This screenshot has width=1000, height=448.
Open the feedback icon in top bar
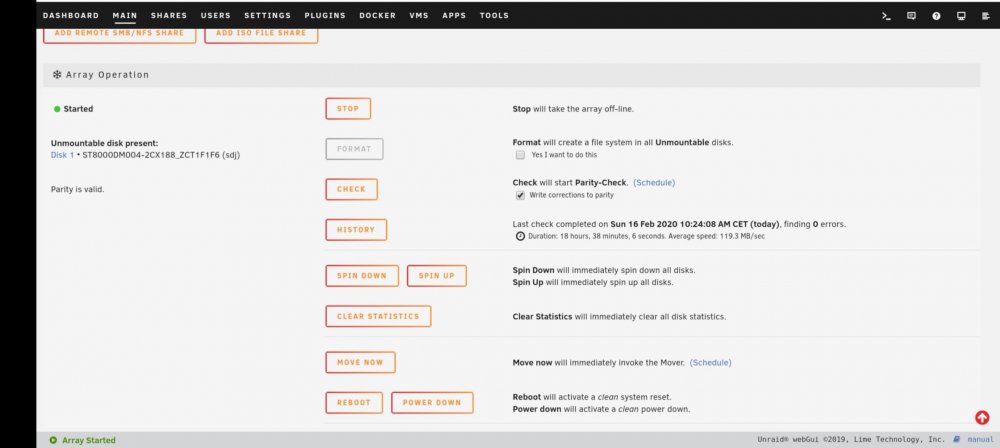(x=911, y=16)
